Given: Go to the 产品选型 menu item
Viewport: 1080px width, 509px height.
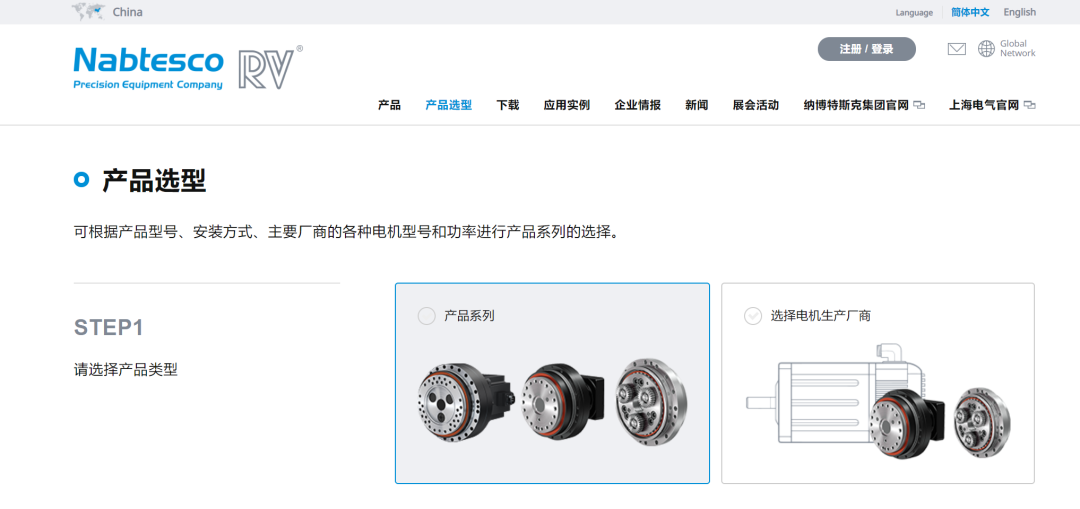Looking at the screenshot, I should [x=448, y=105].
